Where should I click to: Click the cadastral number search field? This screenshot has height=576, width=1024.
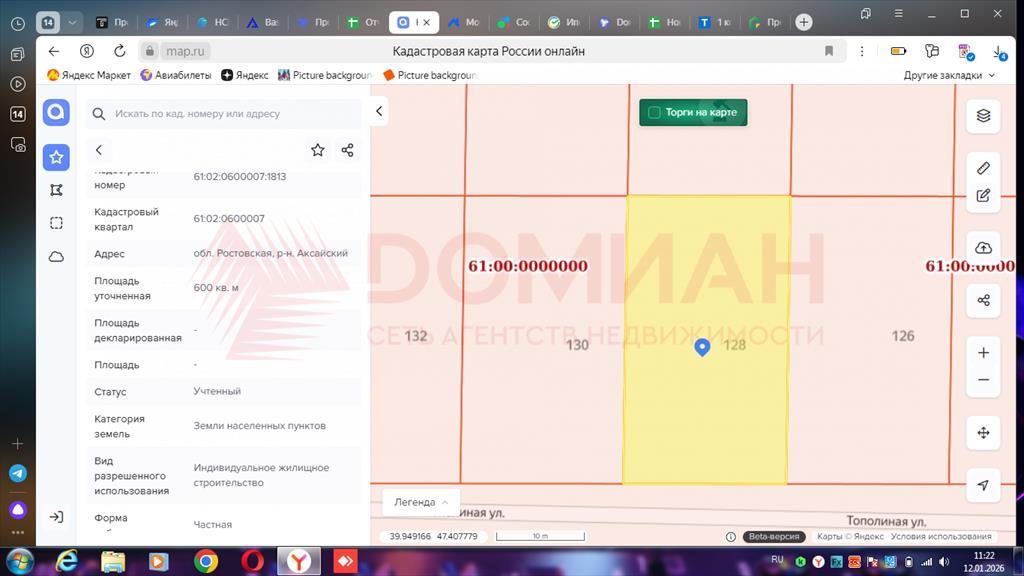[230, 114]
